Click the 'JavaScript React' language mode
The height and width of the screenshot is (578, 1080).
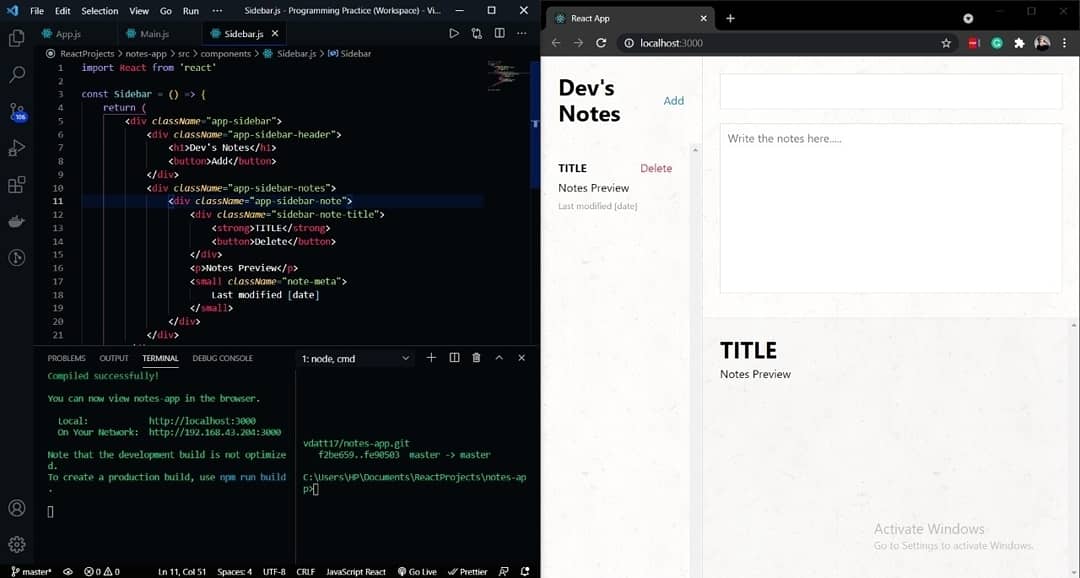pos(355,572)
